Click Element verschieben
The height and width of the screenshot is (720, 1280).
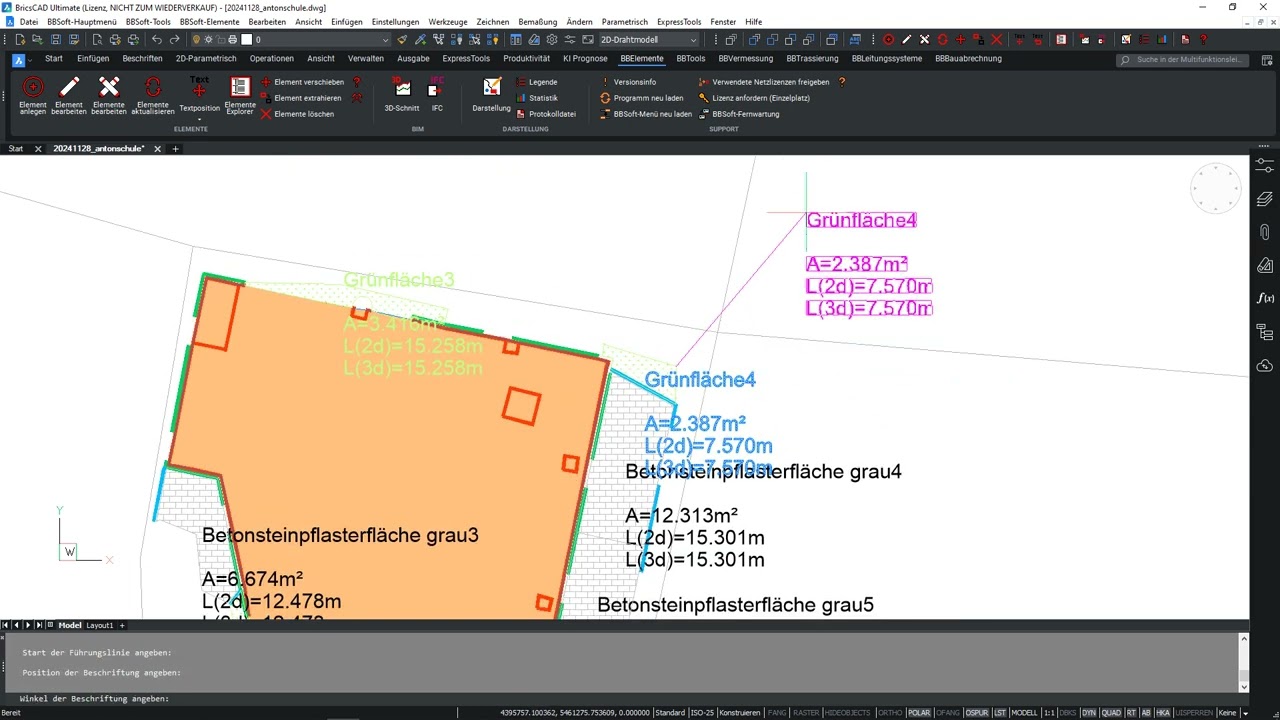(302, 82)
